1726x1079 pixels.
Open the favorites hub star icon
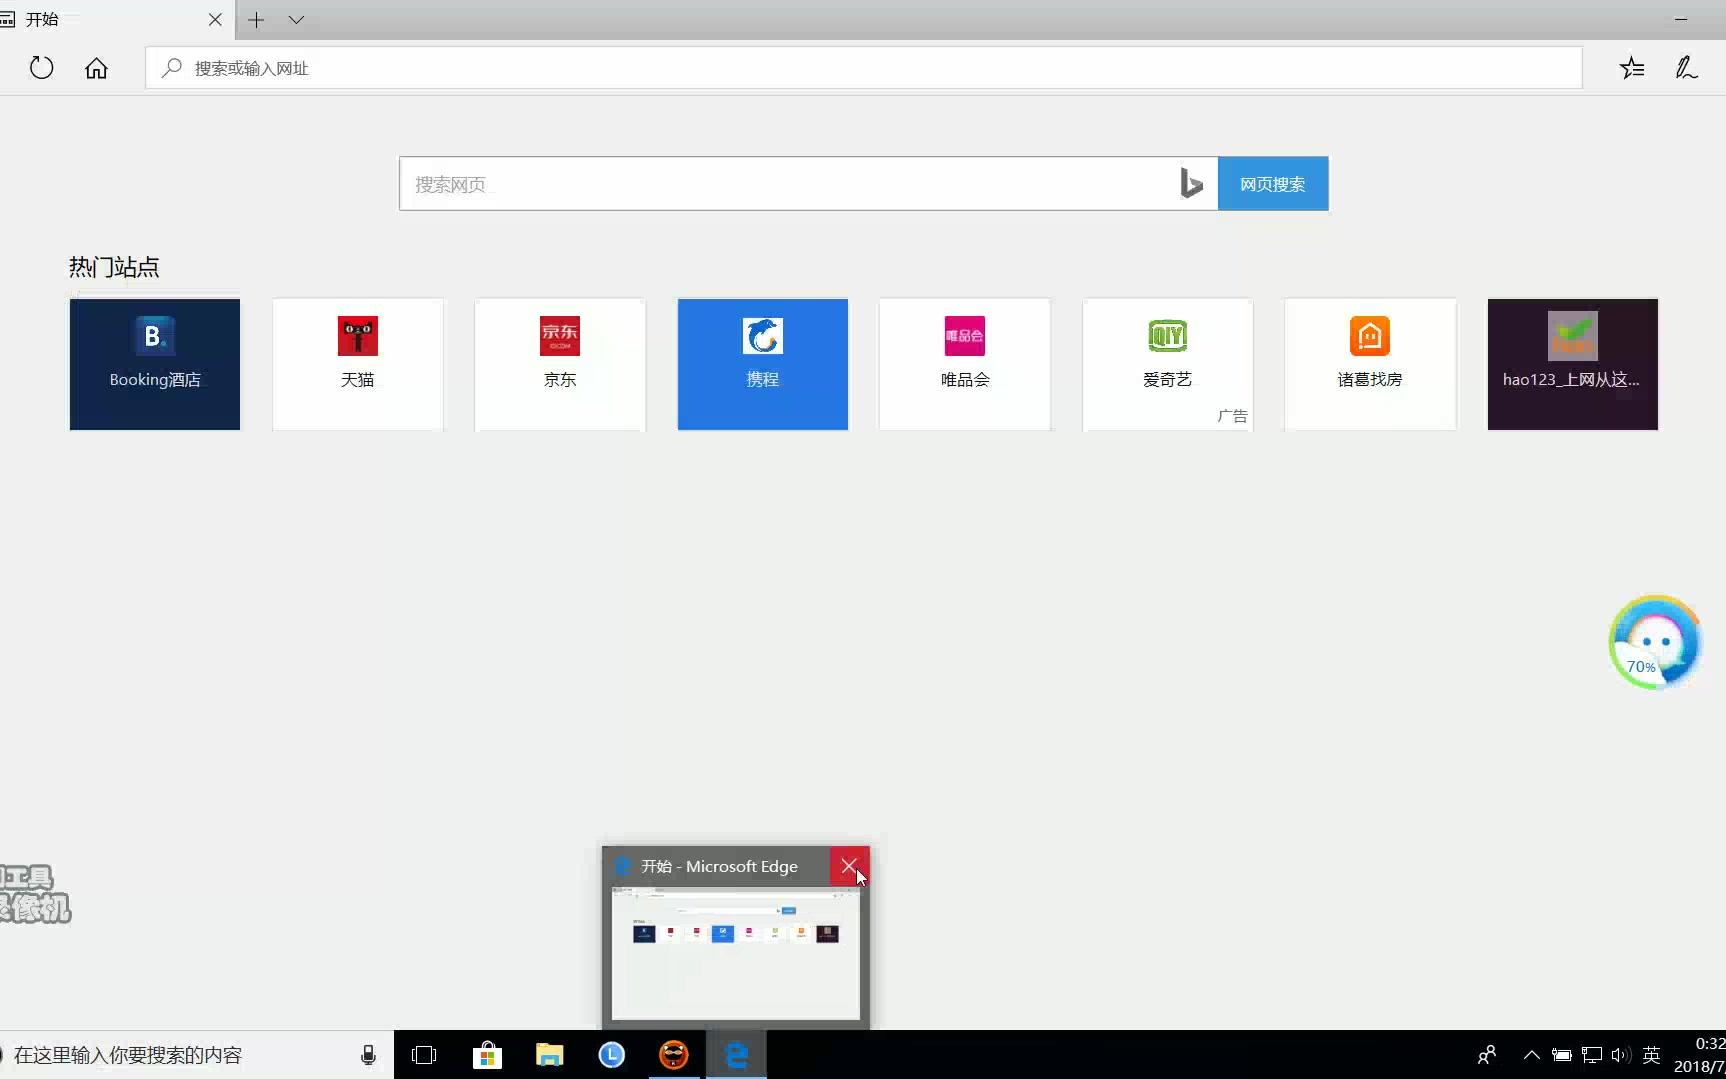pos(1632,68)
